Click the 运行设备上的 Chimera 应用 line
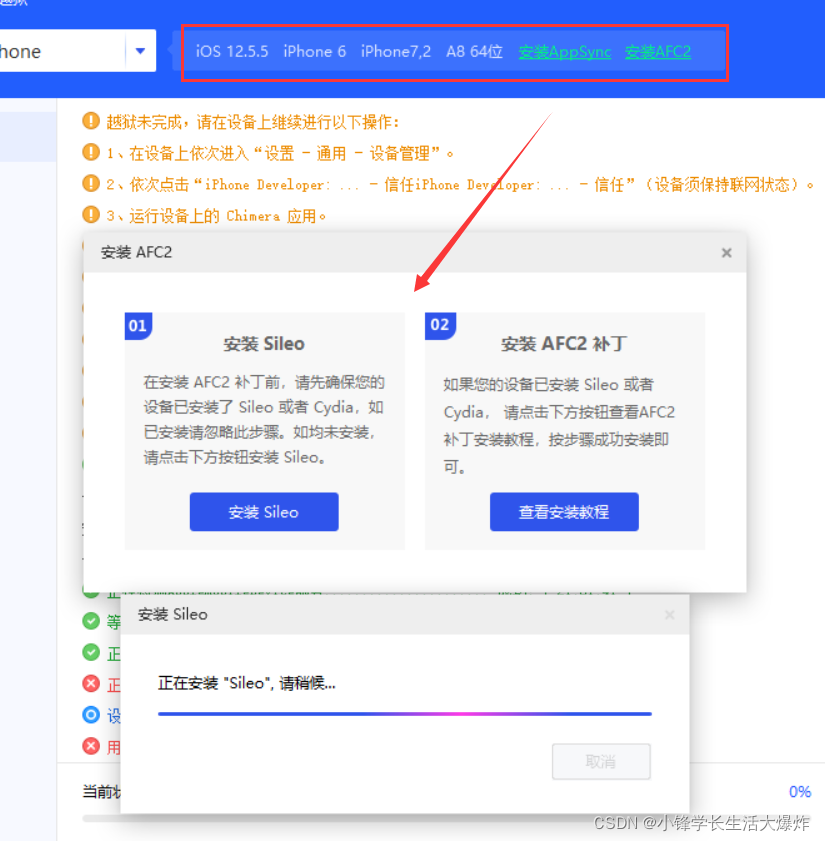 click(x=216, y=216)
